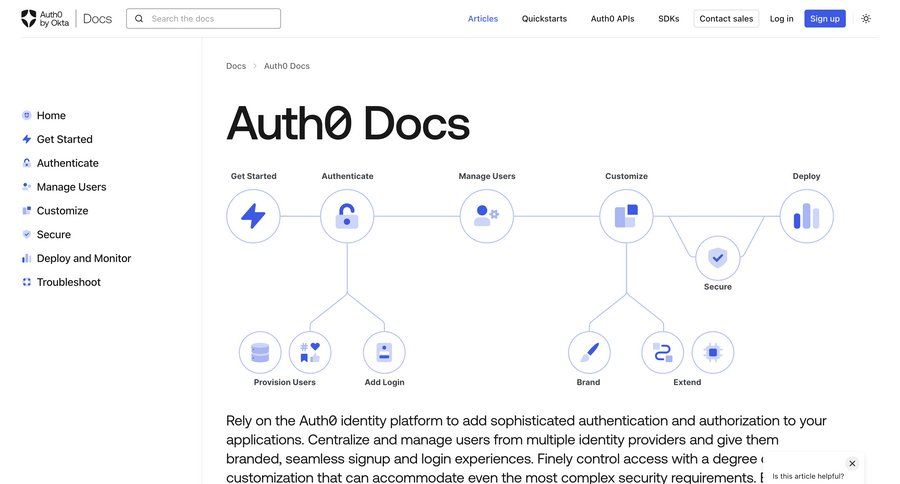The image size is (900, 484).
Task: Open the Get Started lightning bolt circle
Action: pyautogui.click(x=253, y=216)
